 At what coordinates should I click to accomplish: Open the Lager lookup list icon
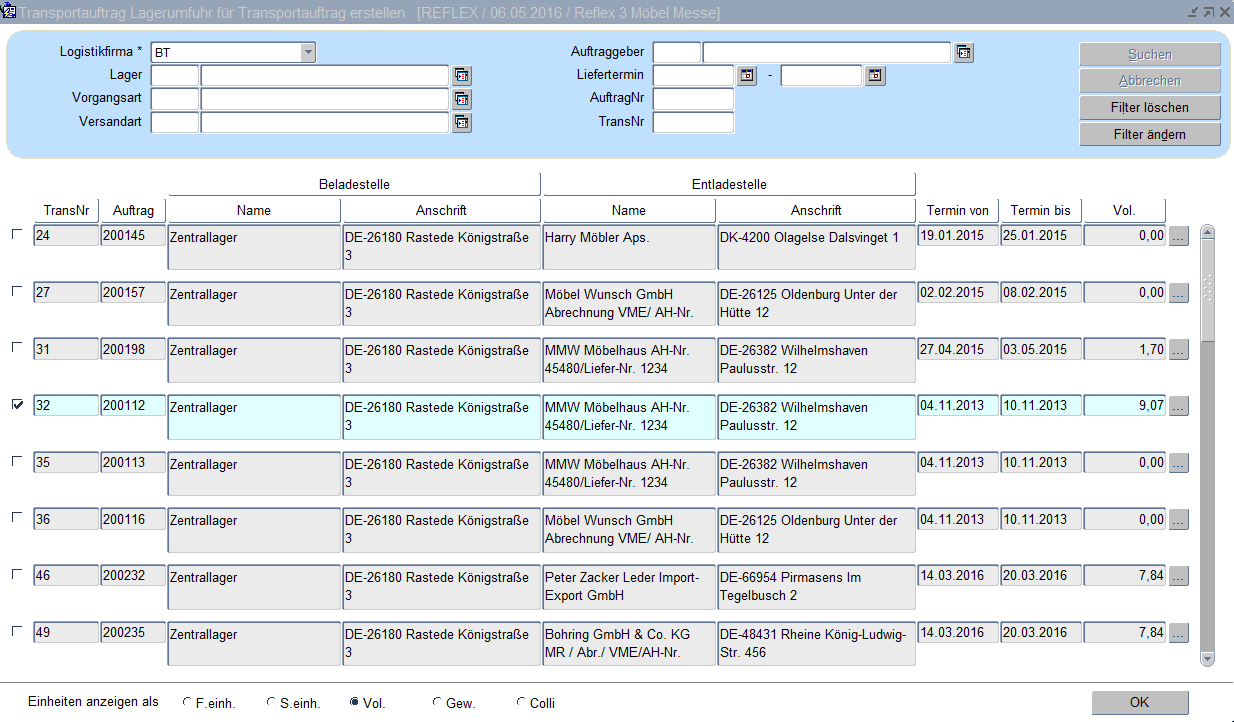[x=461, y=75]
